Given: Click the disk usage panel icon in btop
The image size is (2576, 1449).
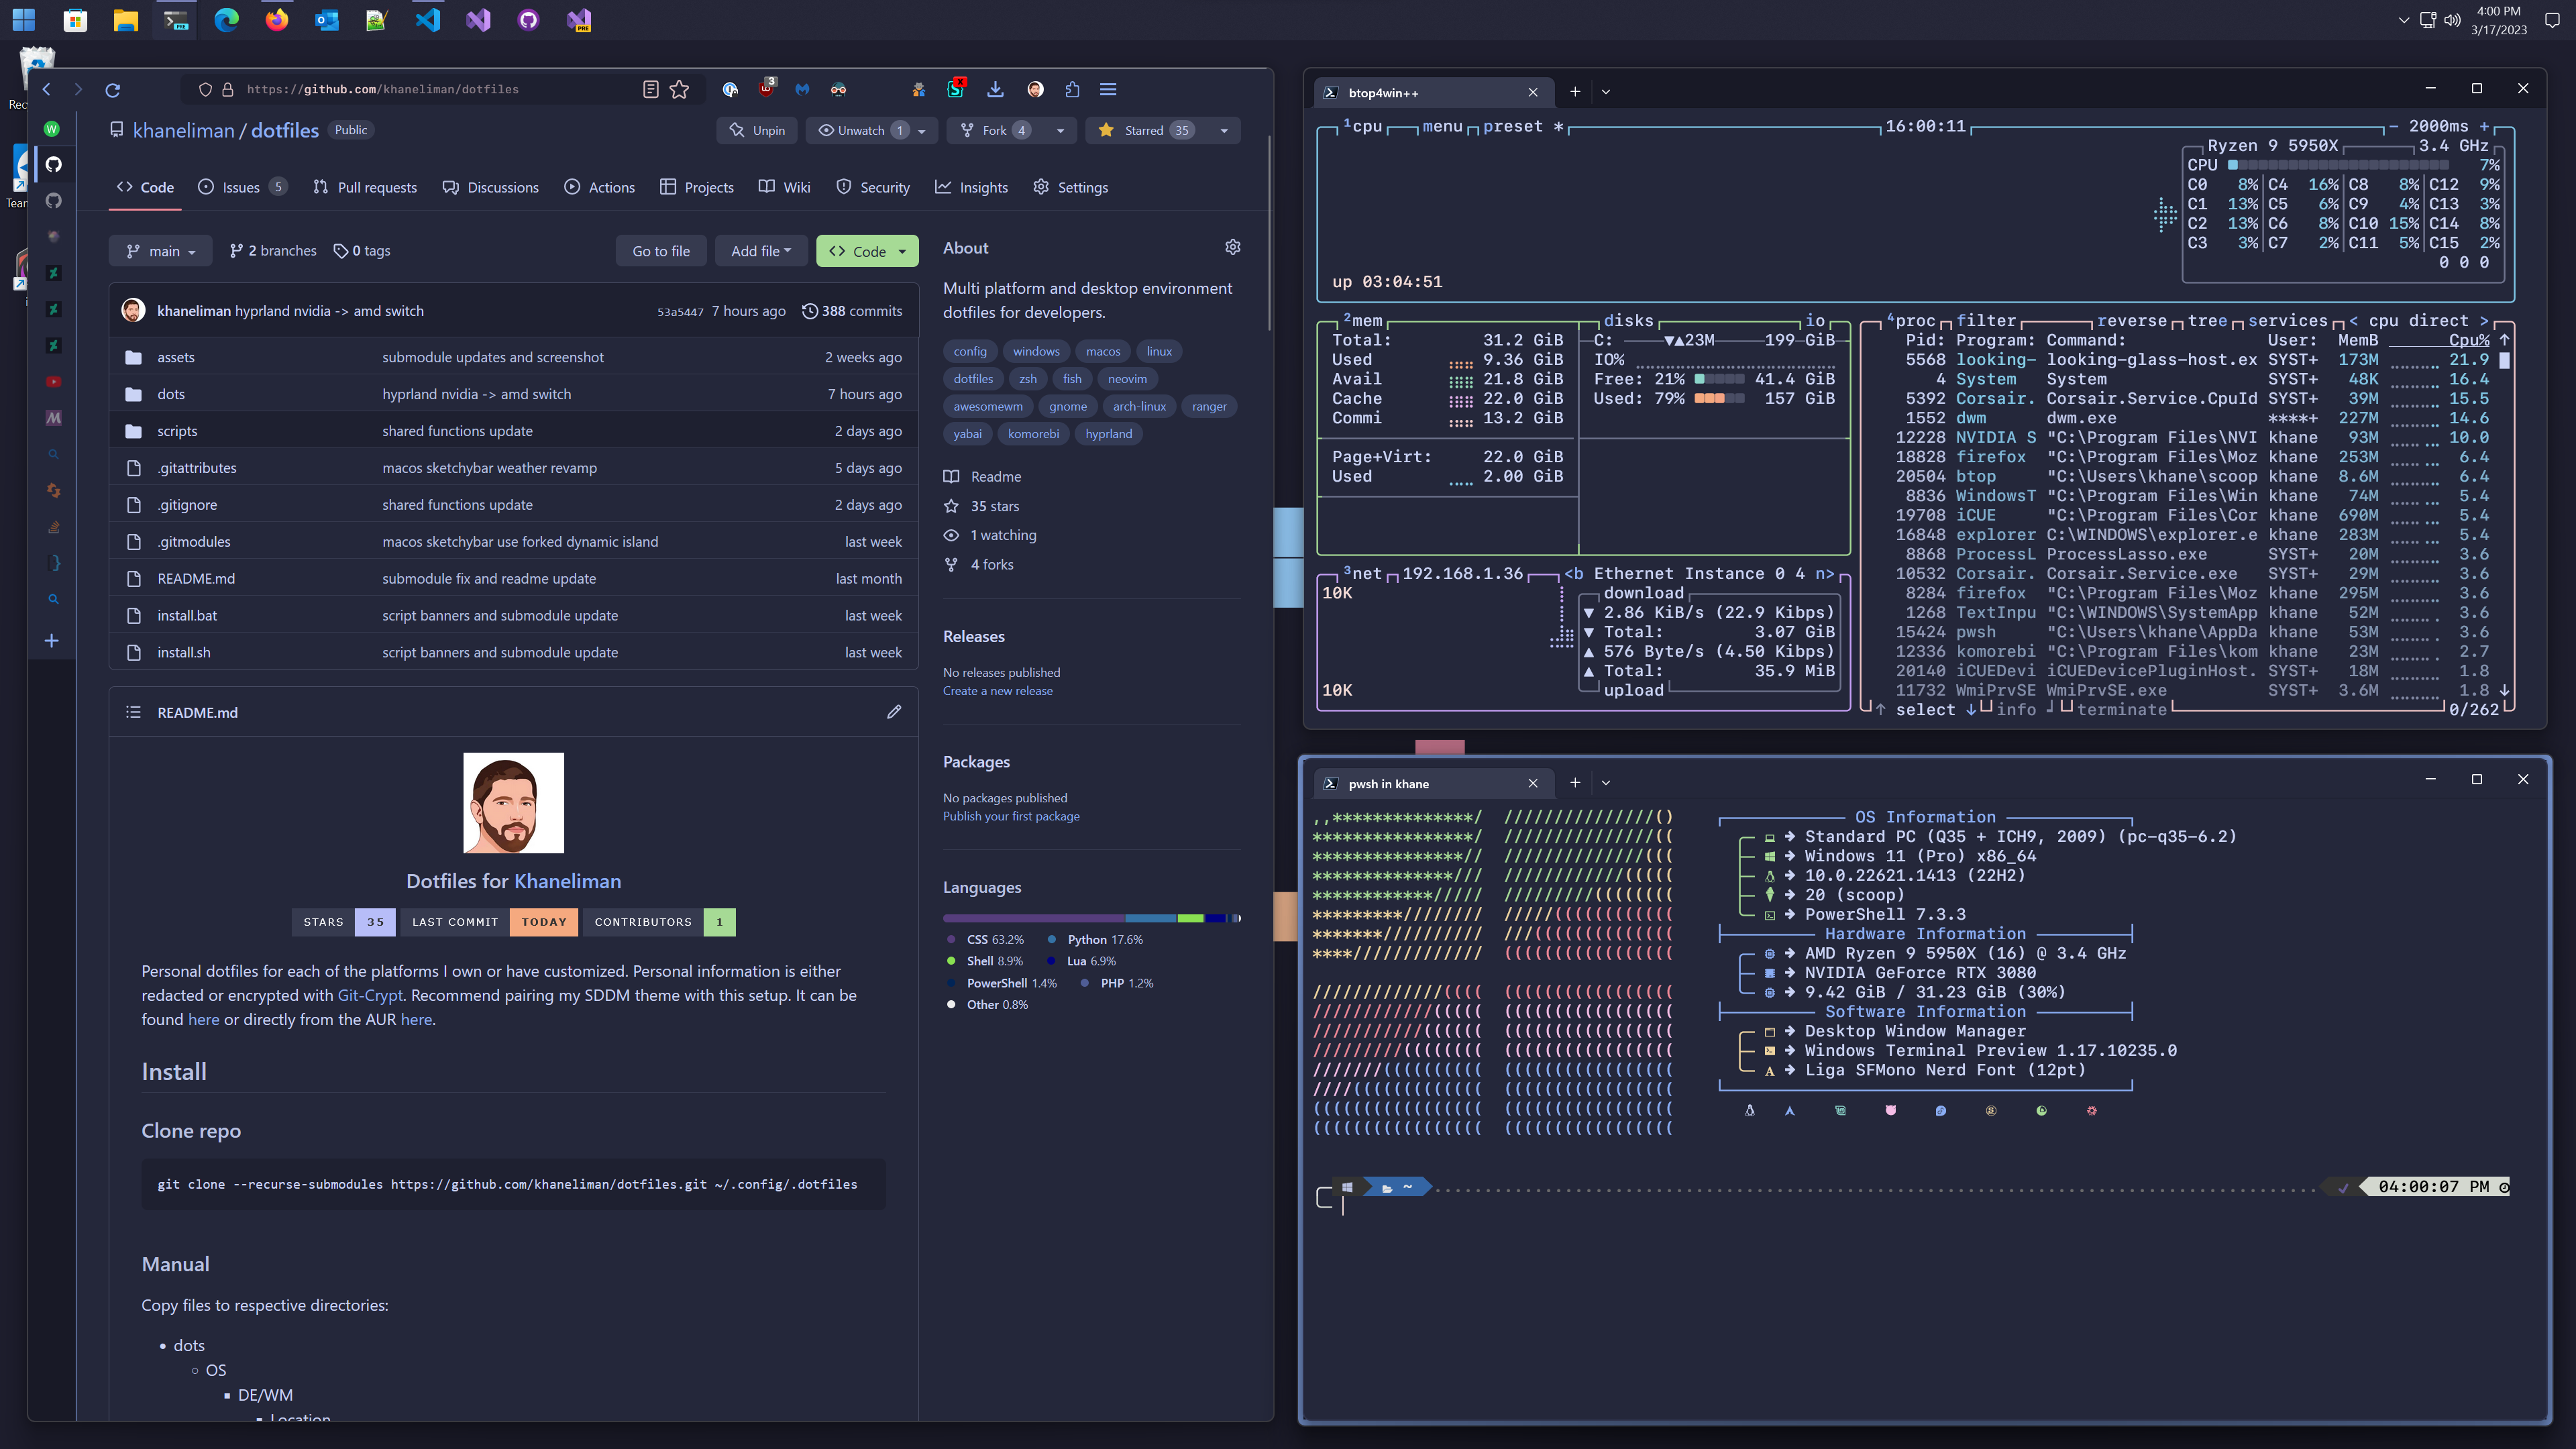Looking at the screenshot, I should tap(1627, 320).
